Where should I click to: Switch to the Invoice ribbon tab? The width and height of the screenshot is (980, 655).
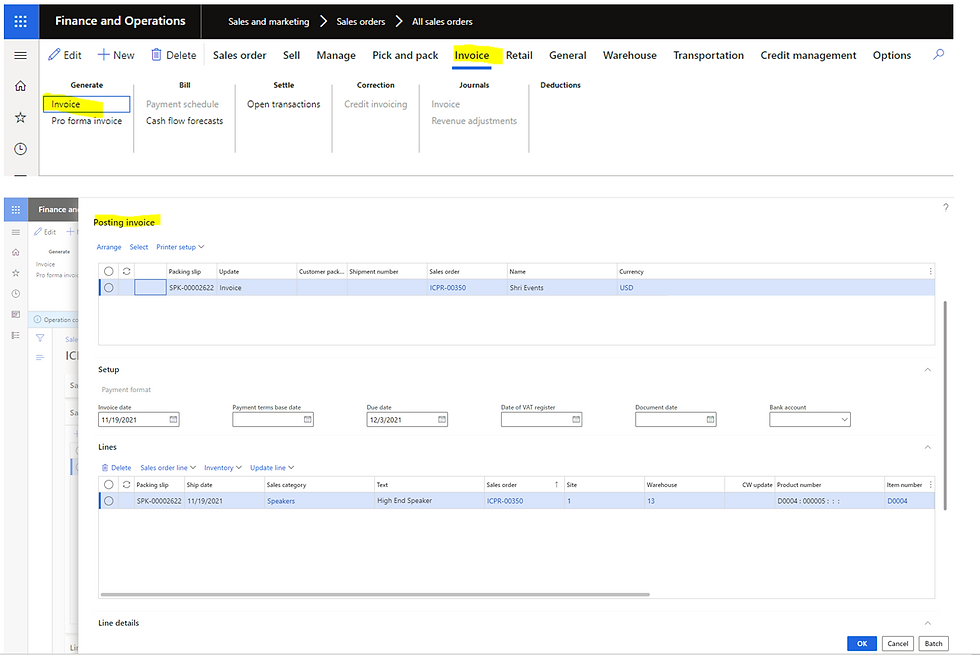(471, 55)
